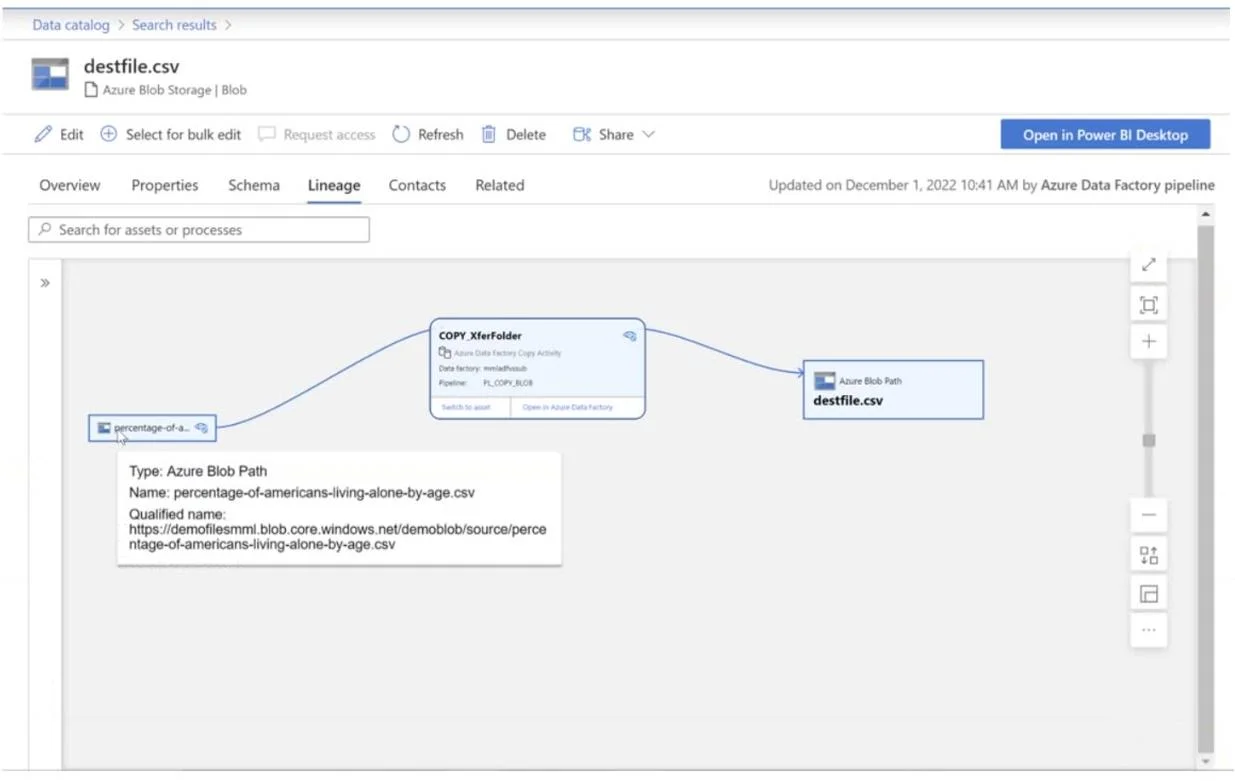Click the Data catalog breadcrumb

pos(71,25)
